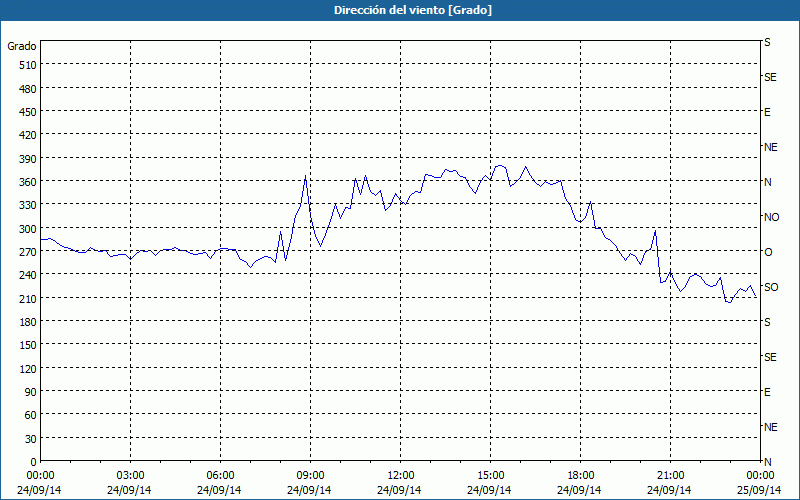The image size is (800, 500).
Task: Select the "SO" compass direction label
Action: click(771, 287)
